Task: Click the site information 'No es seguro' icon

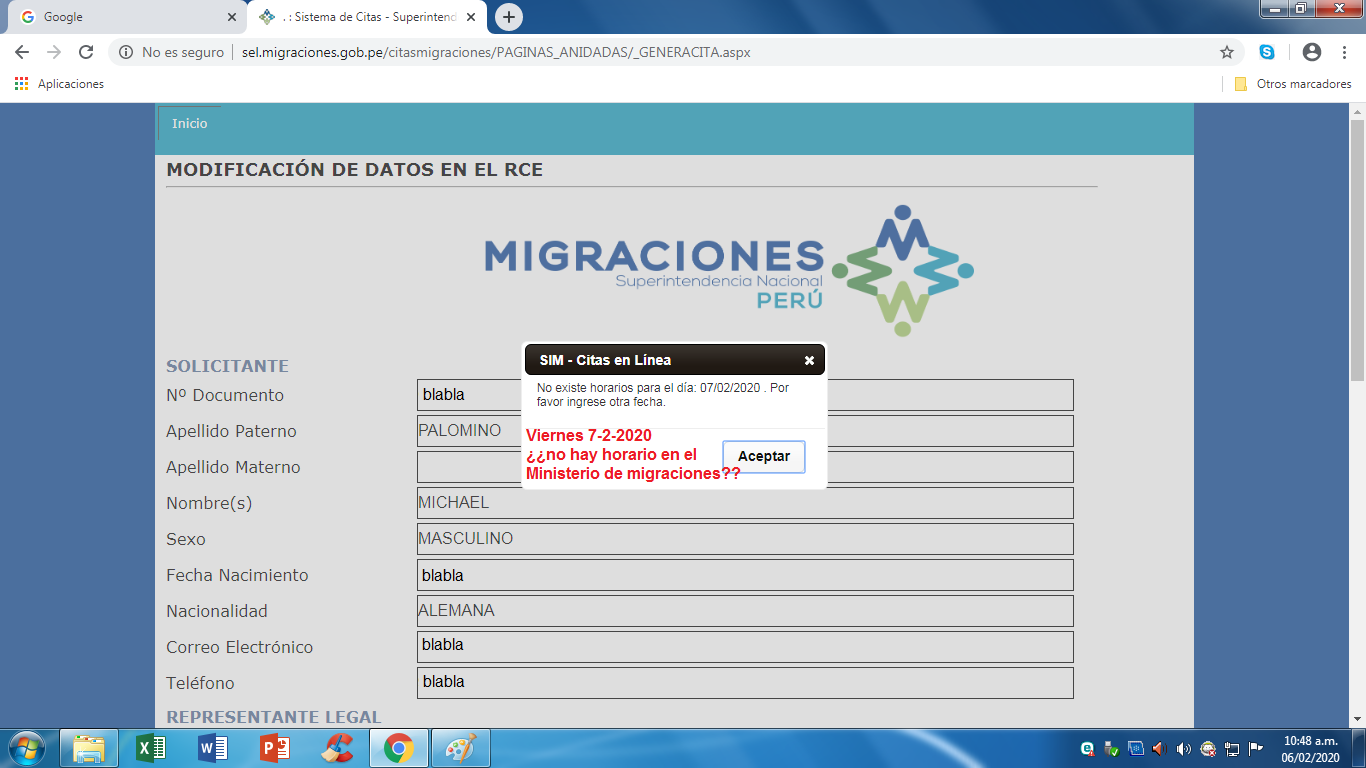Action: (126, 52)
